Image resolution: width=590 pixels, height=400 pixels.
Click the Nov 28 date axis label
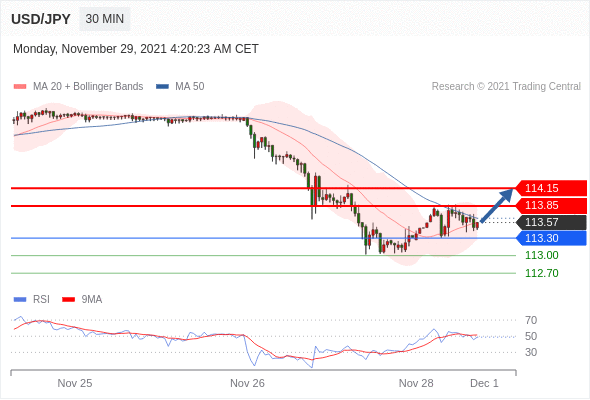coord(416,383)
